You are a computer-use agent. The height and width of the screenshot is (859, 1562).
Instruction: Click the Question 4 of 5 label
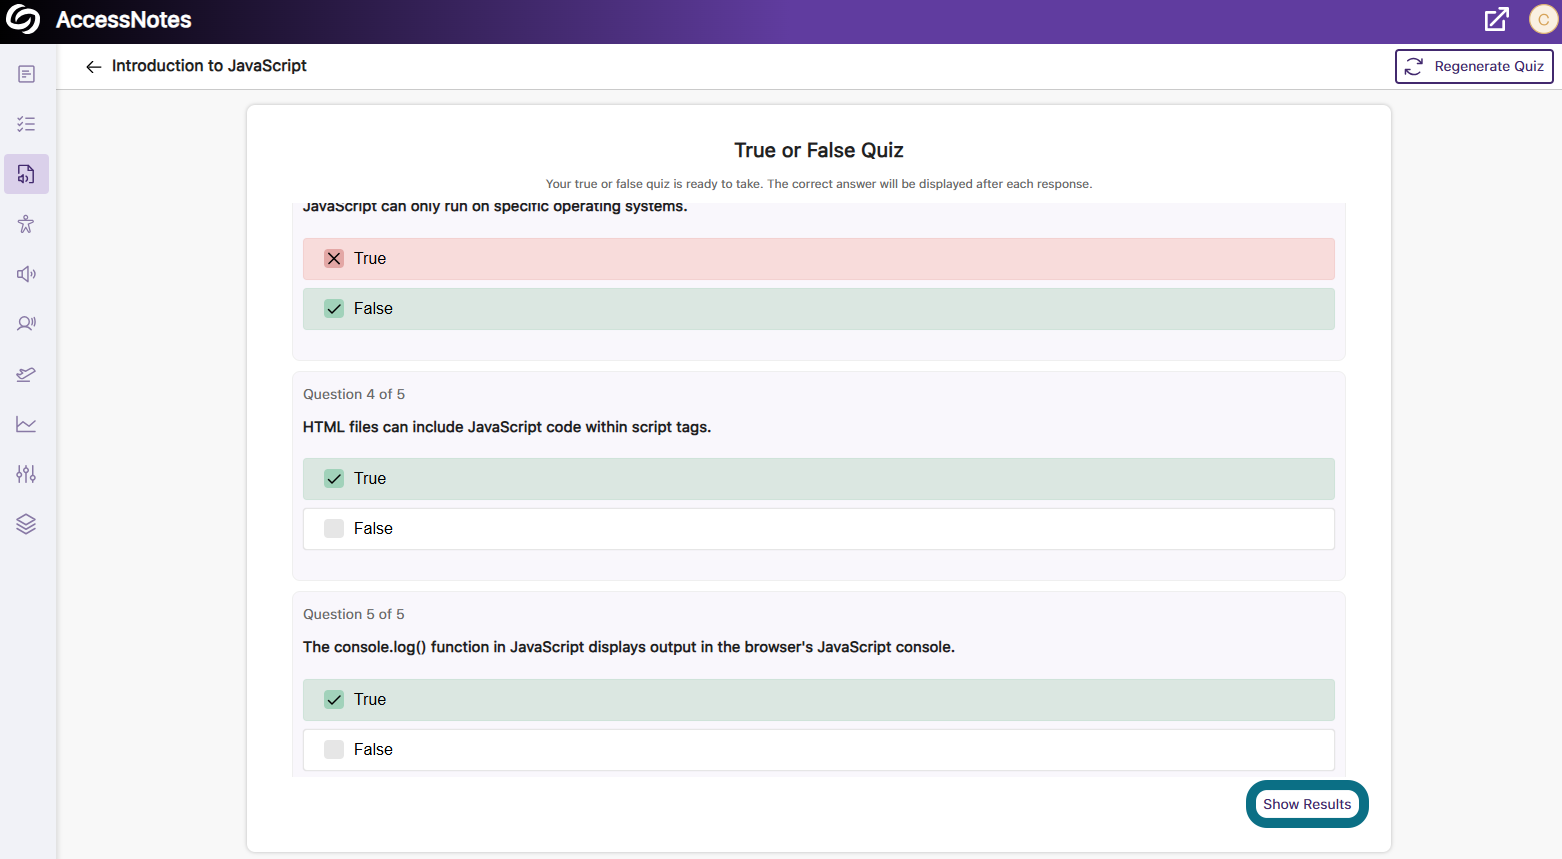(x=354, y=394)
